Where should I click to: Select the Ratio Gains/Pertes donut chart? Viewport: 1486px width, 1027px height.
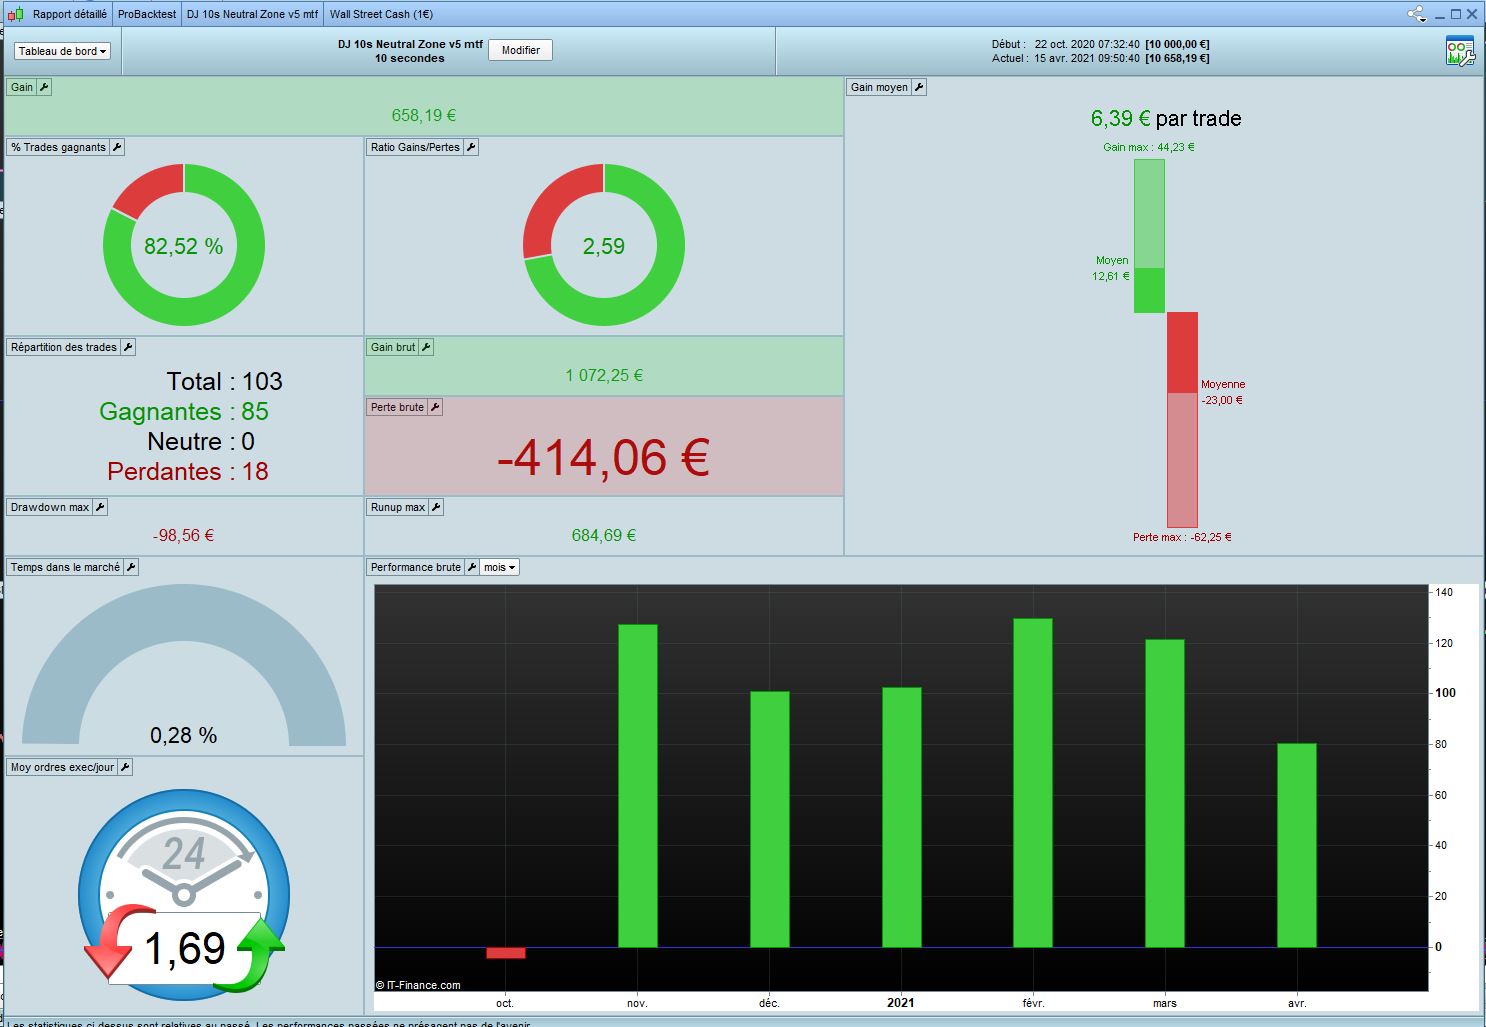(x=604, y=245)
